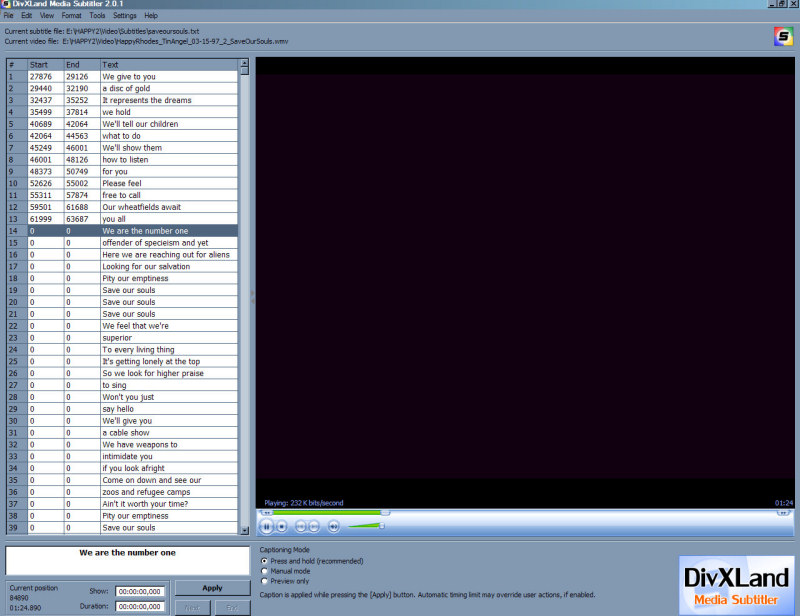This screenshot has width=800, height=616.
Task: Open the Help menu
Action: pyautogui.click(x=151, y=15)
